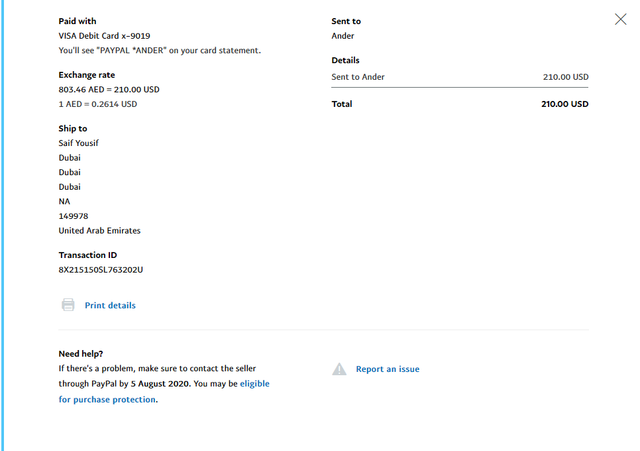
Task: Close the transaction details panel
Action: click(620, 19)
